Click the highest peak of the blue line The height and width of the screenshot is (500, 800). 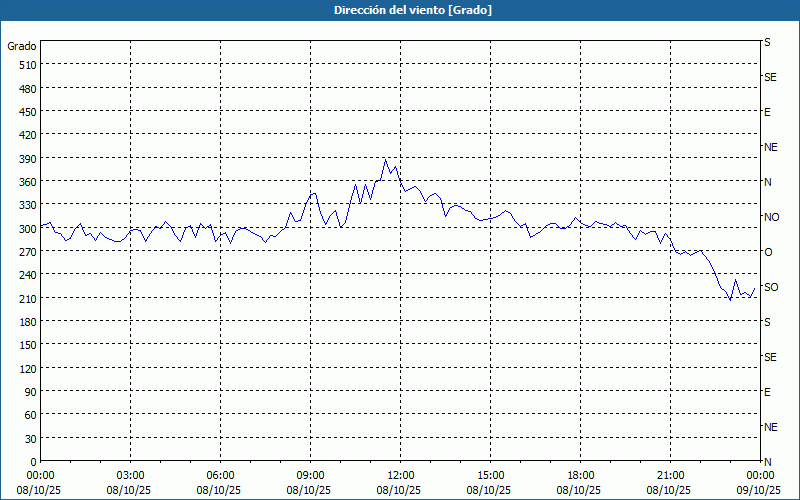click(386, 159)
